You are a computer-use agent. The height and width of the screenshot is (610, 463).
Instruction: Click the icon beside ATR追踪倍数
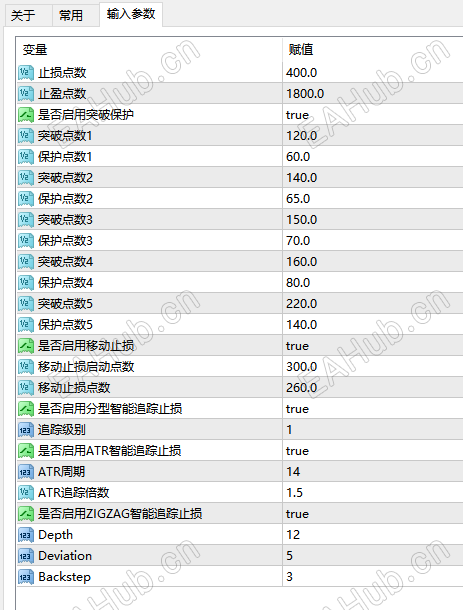coord(26,493)
